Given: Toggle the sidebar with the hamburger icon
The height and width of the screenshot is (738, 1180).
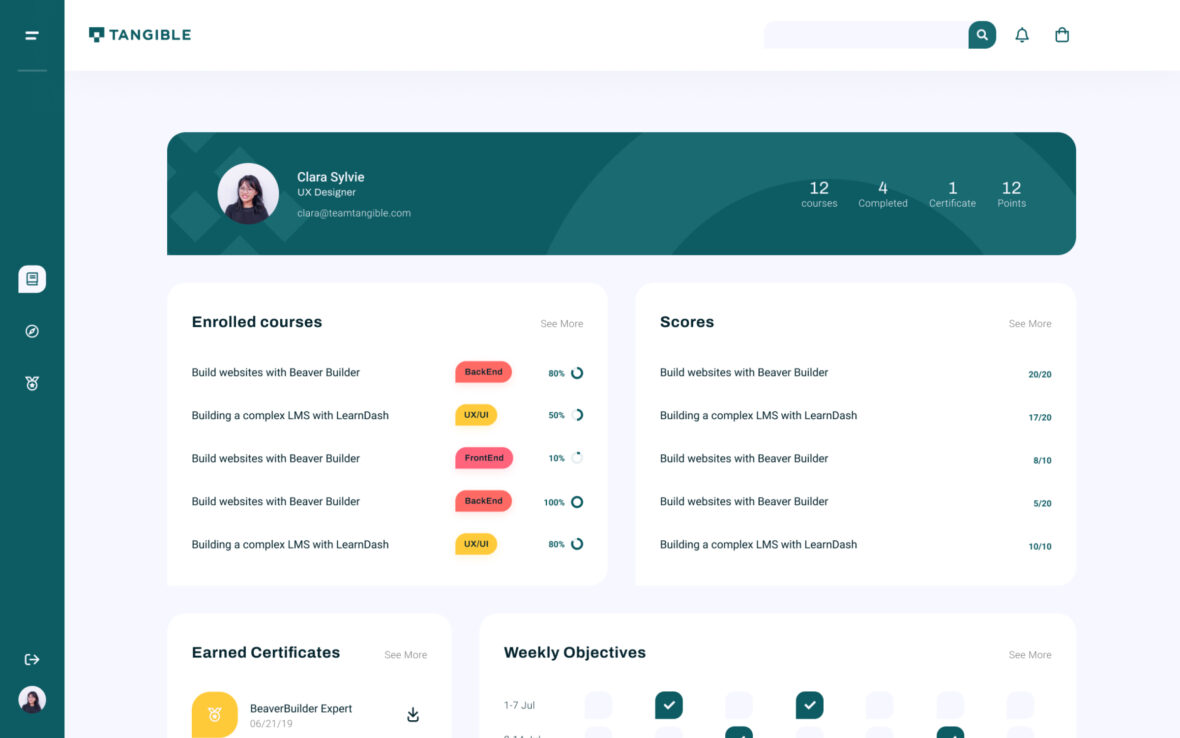Looking at the screenshot, I should 30,33.
